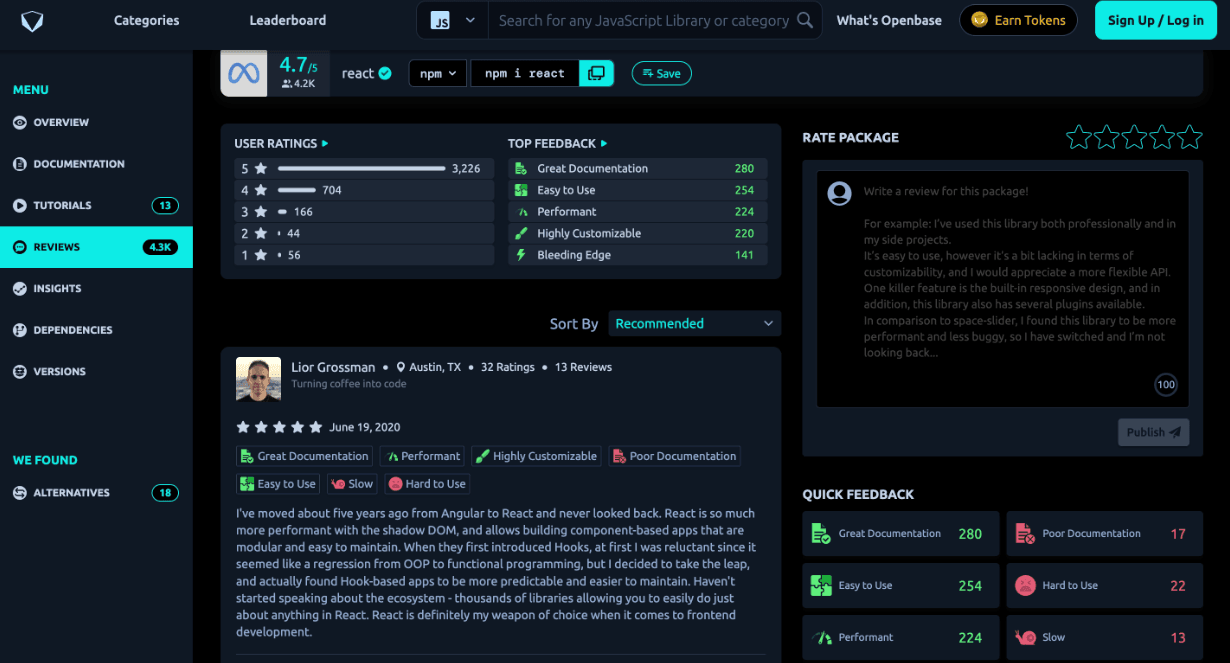
Task: Filter by the 5 star rating bar
Action: [x=364, y=169]
